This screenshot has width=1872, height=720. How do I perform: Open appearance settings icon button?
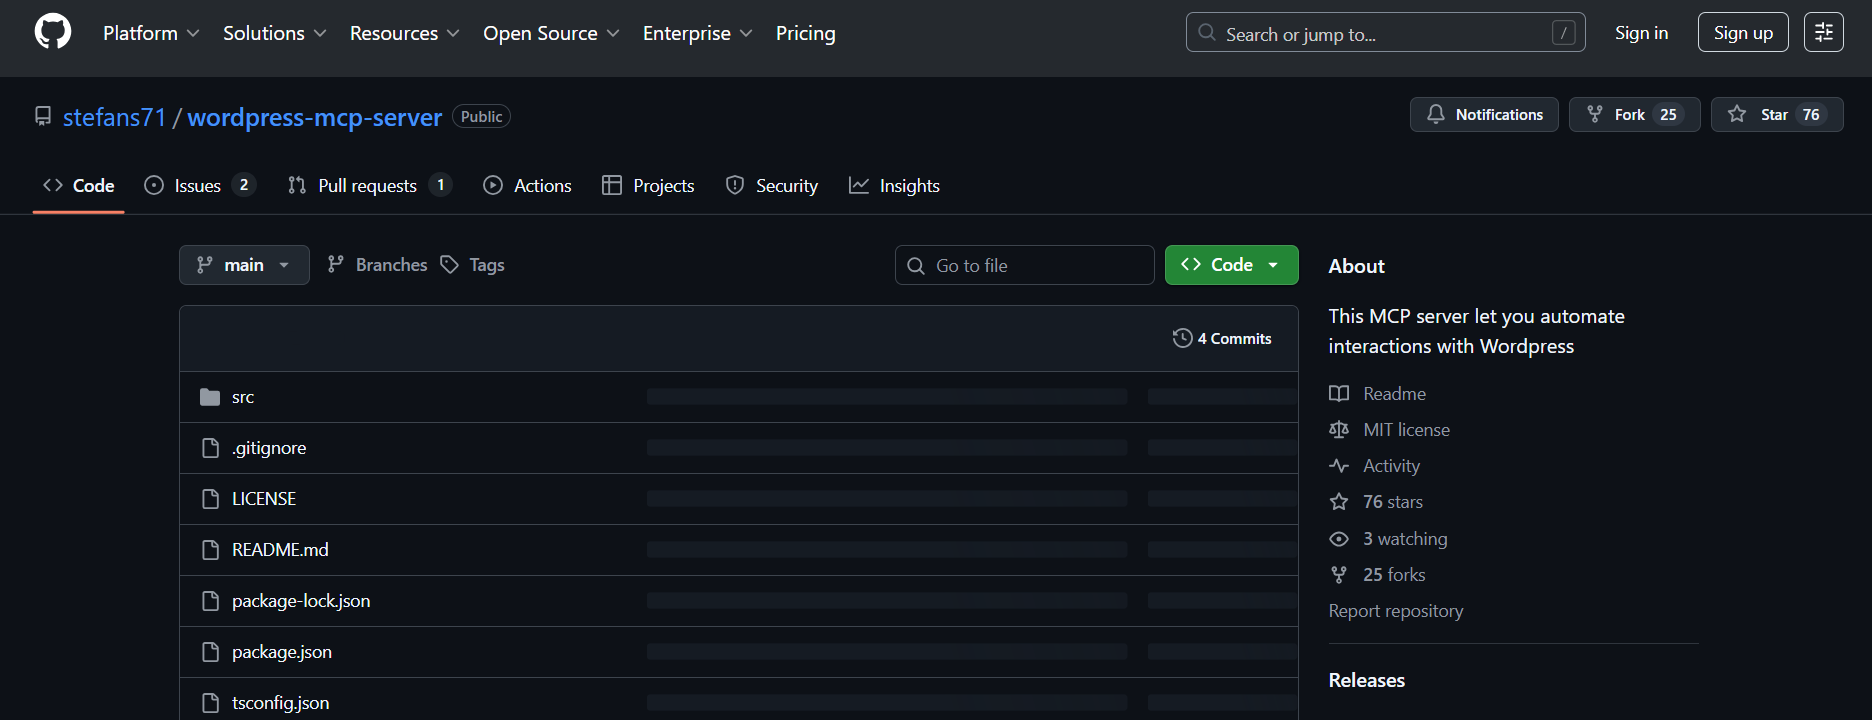[x=1823, y=33]
